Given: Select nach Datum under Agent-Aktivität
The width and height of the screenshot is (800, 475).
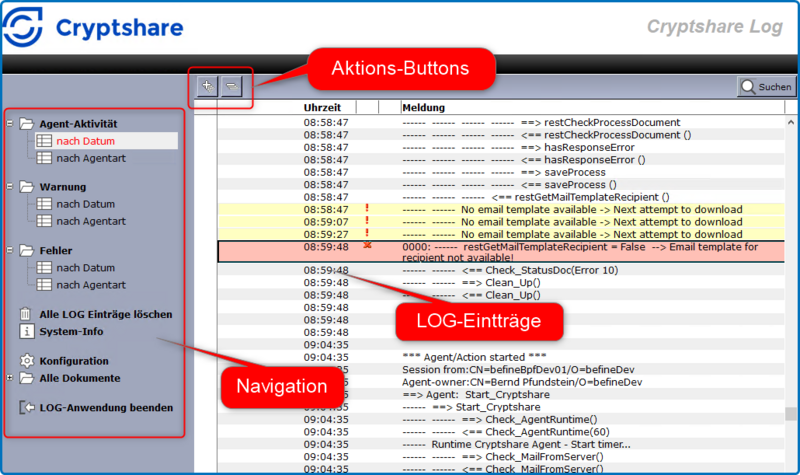Looking at the screenshot, I should pyautogui.click(x=84, y=141).
